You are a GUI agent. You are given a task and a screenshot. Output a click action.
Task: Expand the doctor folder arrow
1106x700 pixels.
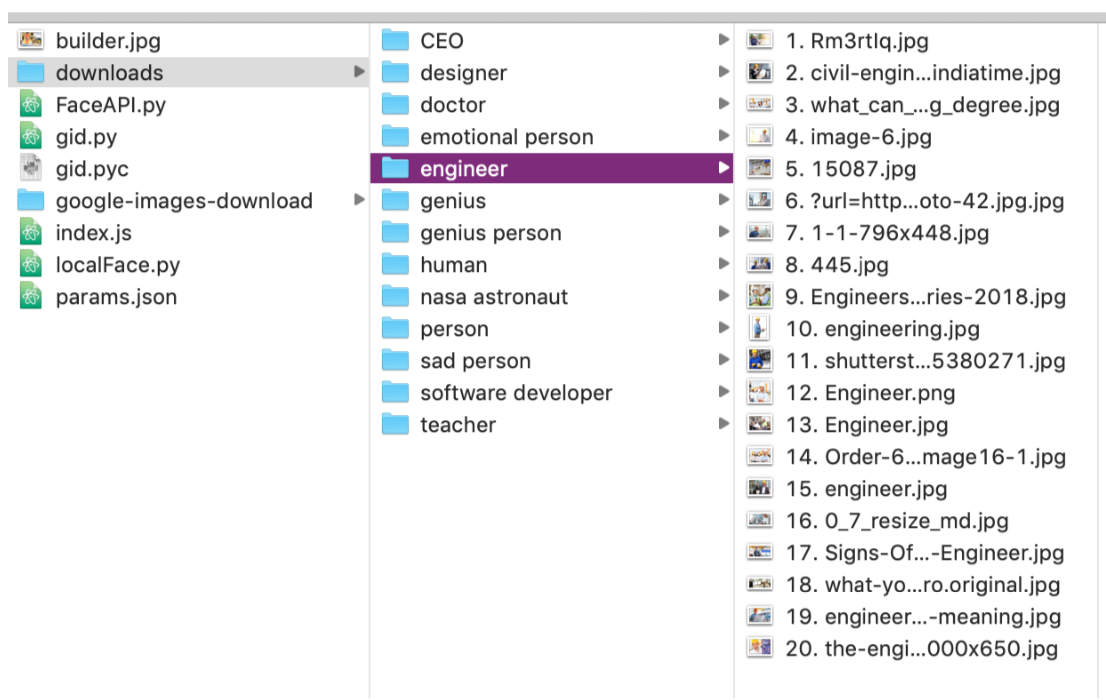pyautogui.click(x=723, y=104)
